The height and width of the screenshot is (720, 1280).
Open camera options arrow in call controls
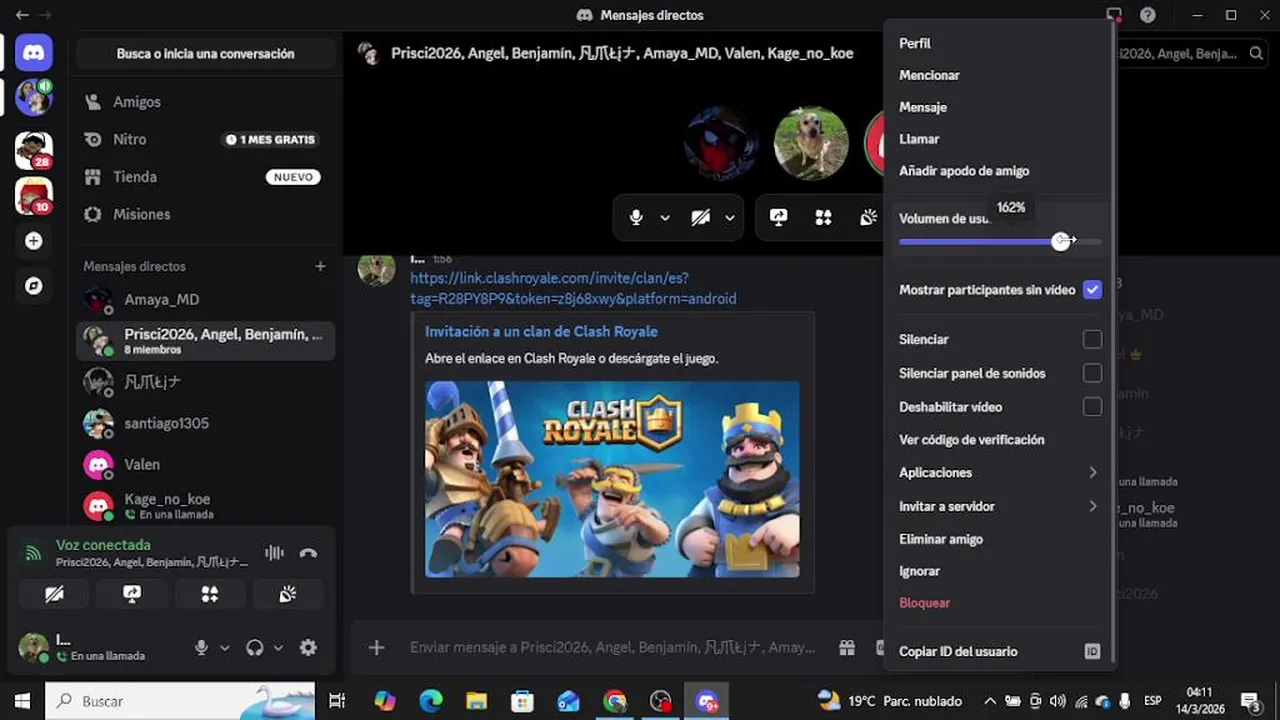click(x=730, y=218)
